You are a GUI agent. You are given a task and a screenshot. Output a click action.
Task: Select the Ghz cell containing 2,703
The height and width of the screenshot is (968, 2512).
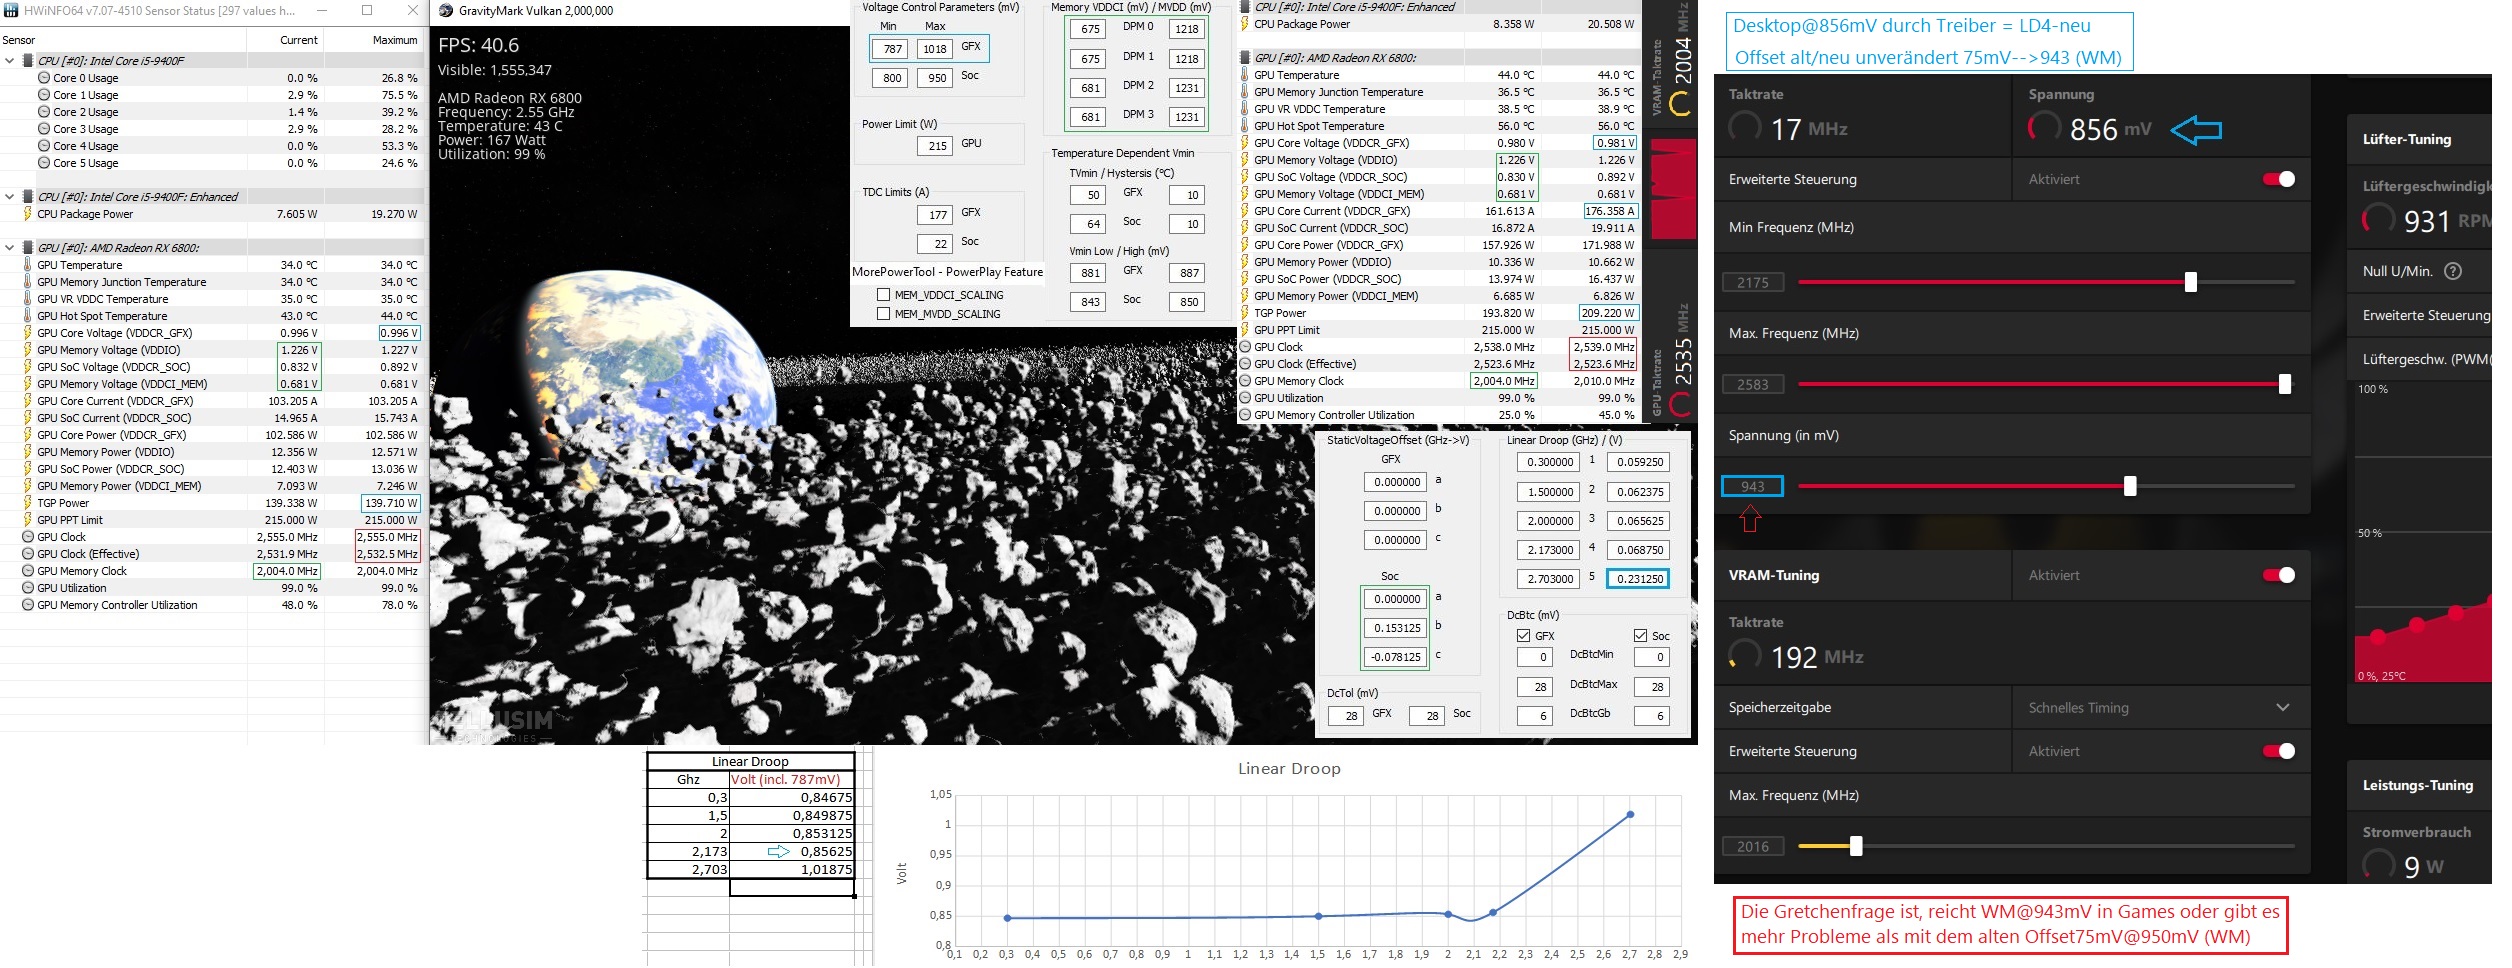pos(689,870)
